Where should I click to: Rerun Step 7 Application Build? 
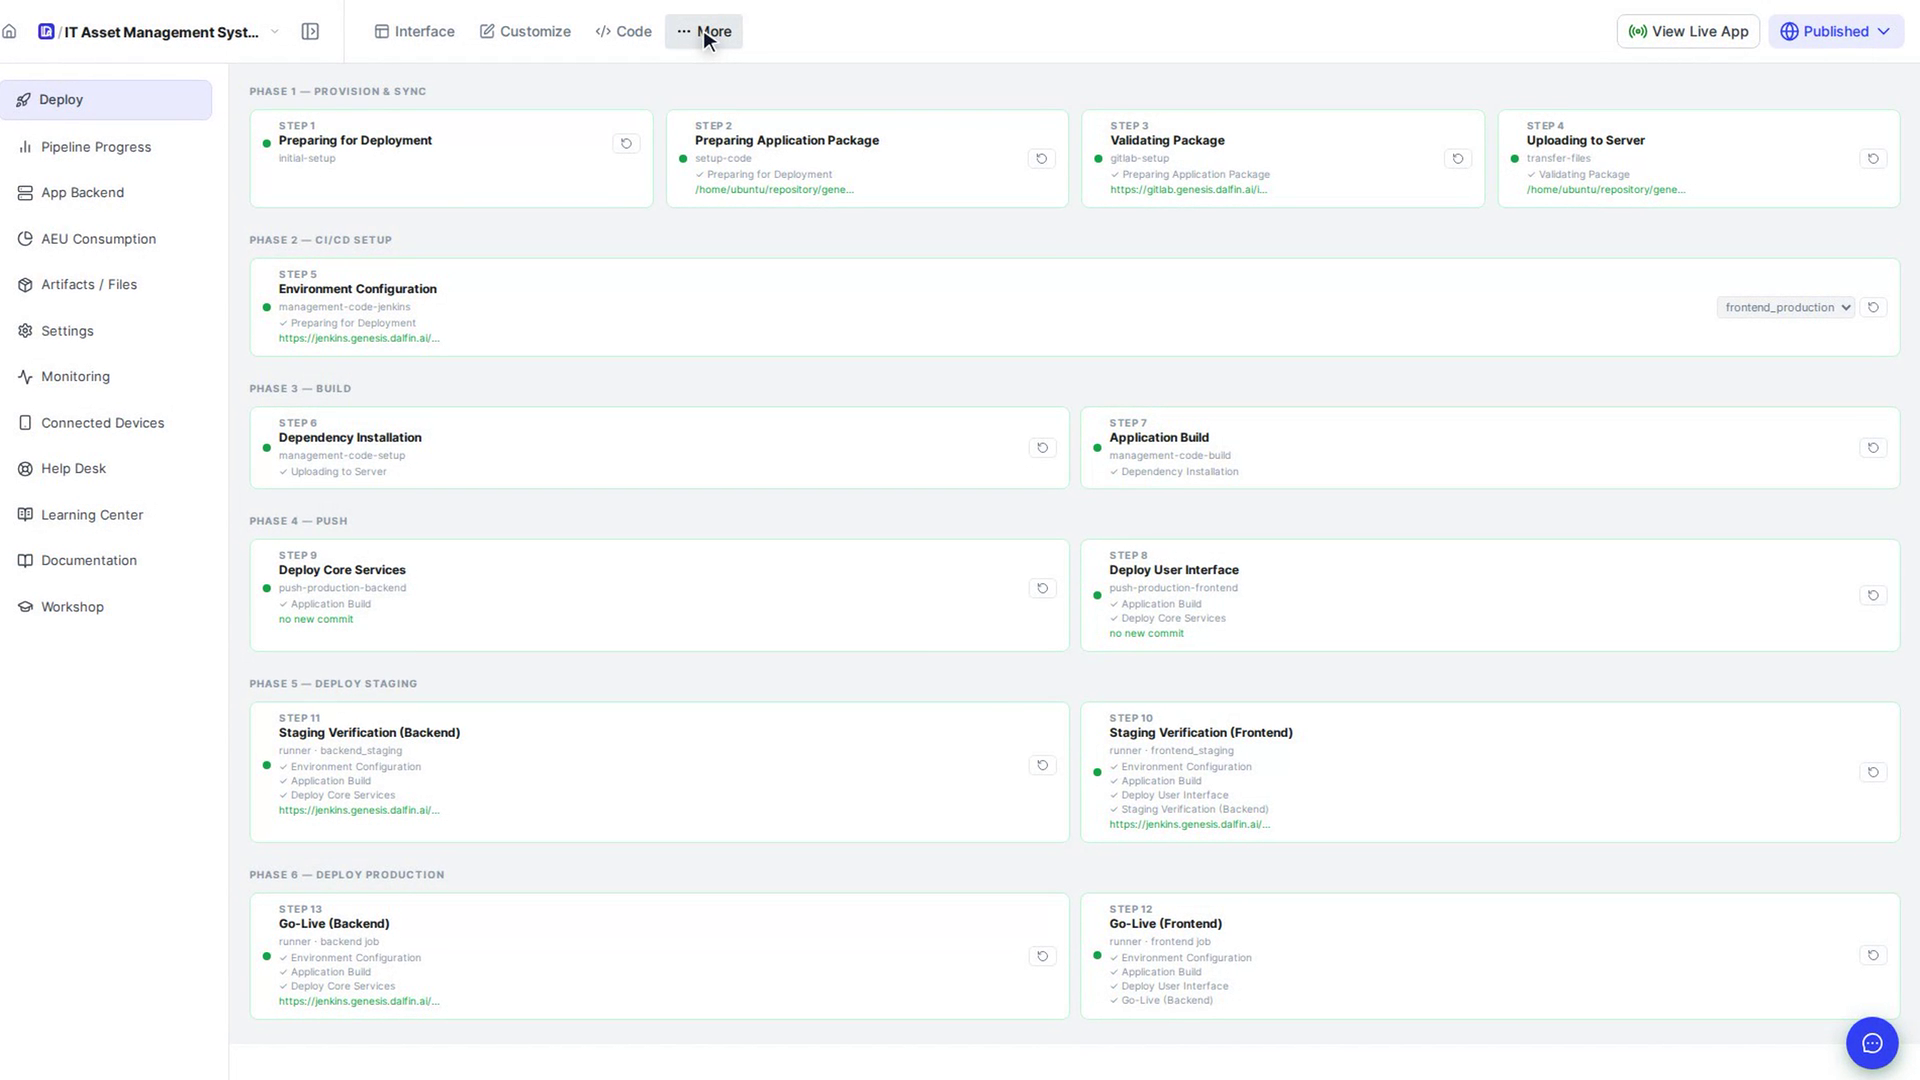(1873, 448)
